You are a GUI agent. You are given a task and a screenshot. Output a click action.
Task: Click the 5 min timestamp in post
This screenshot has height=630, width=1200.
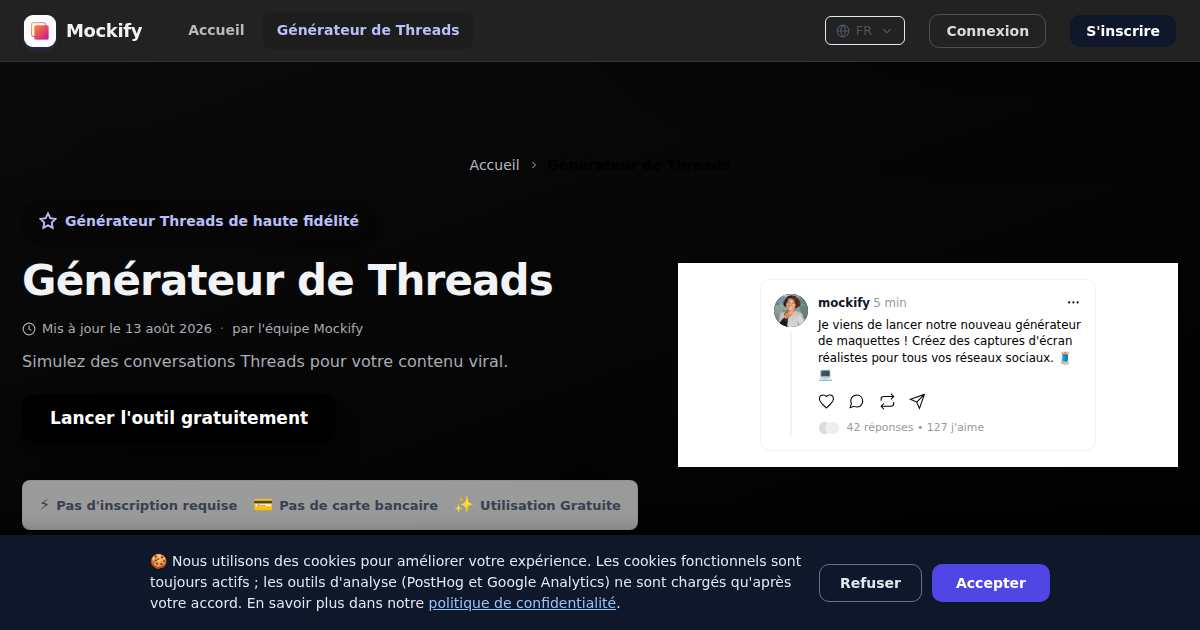(x=890, y=302)
